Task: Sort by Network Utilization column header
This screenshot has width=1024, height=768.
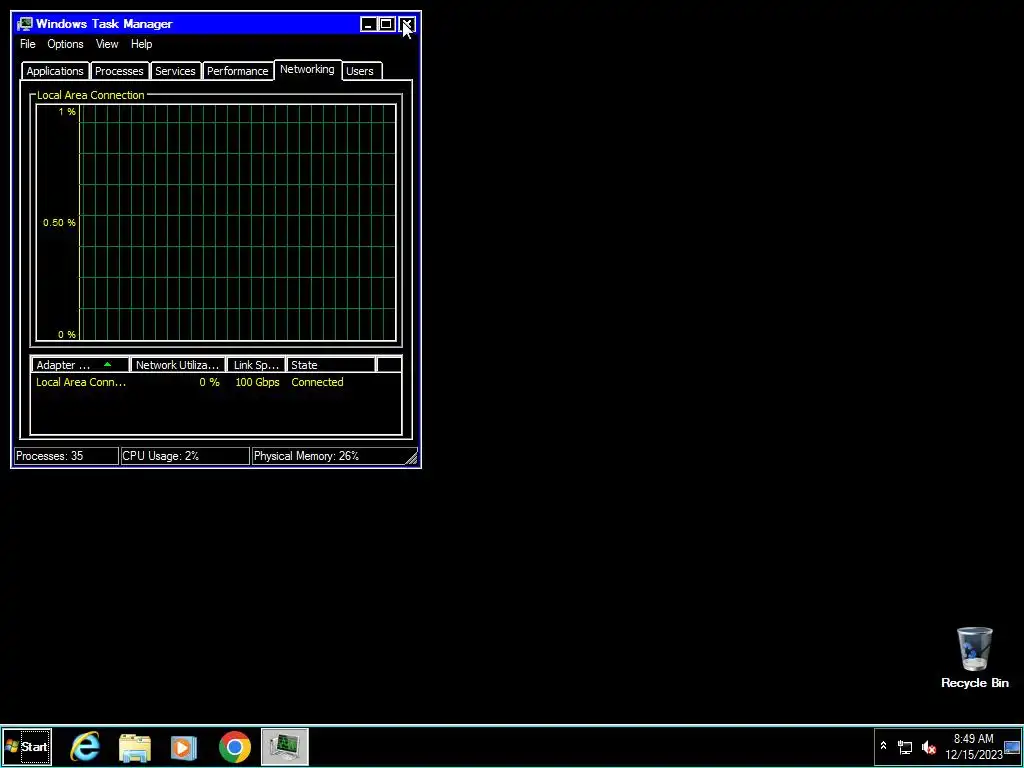Action: (178, 365)
